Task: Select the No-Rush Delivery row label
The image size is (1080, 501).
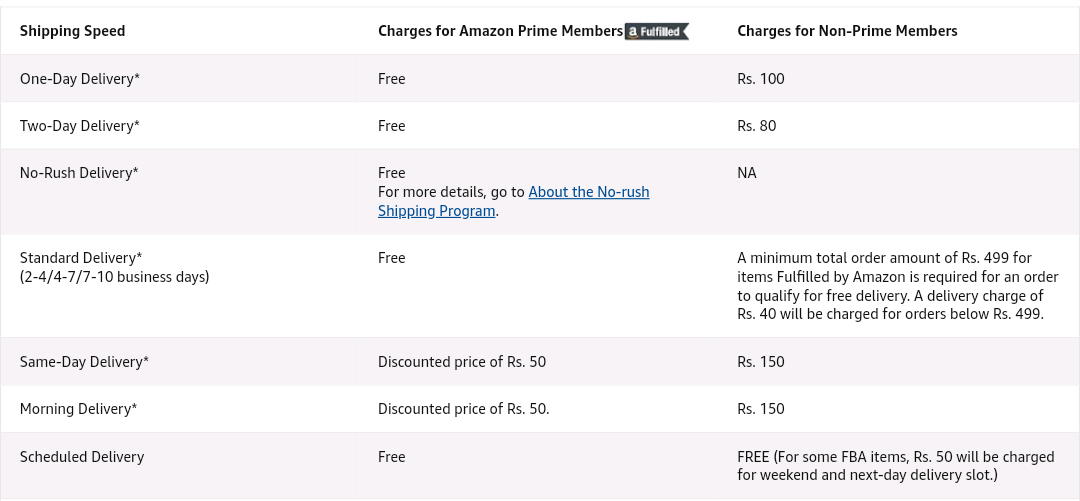Action: (79, 172)
